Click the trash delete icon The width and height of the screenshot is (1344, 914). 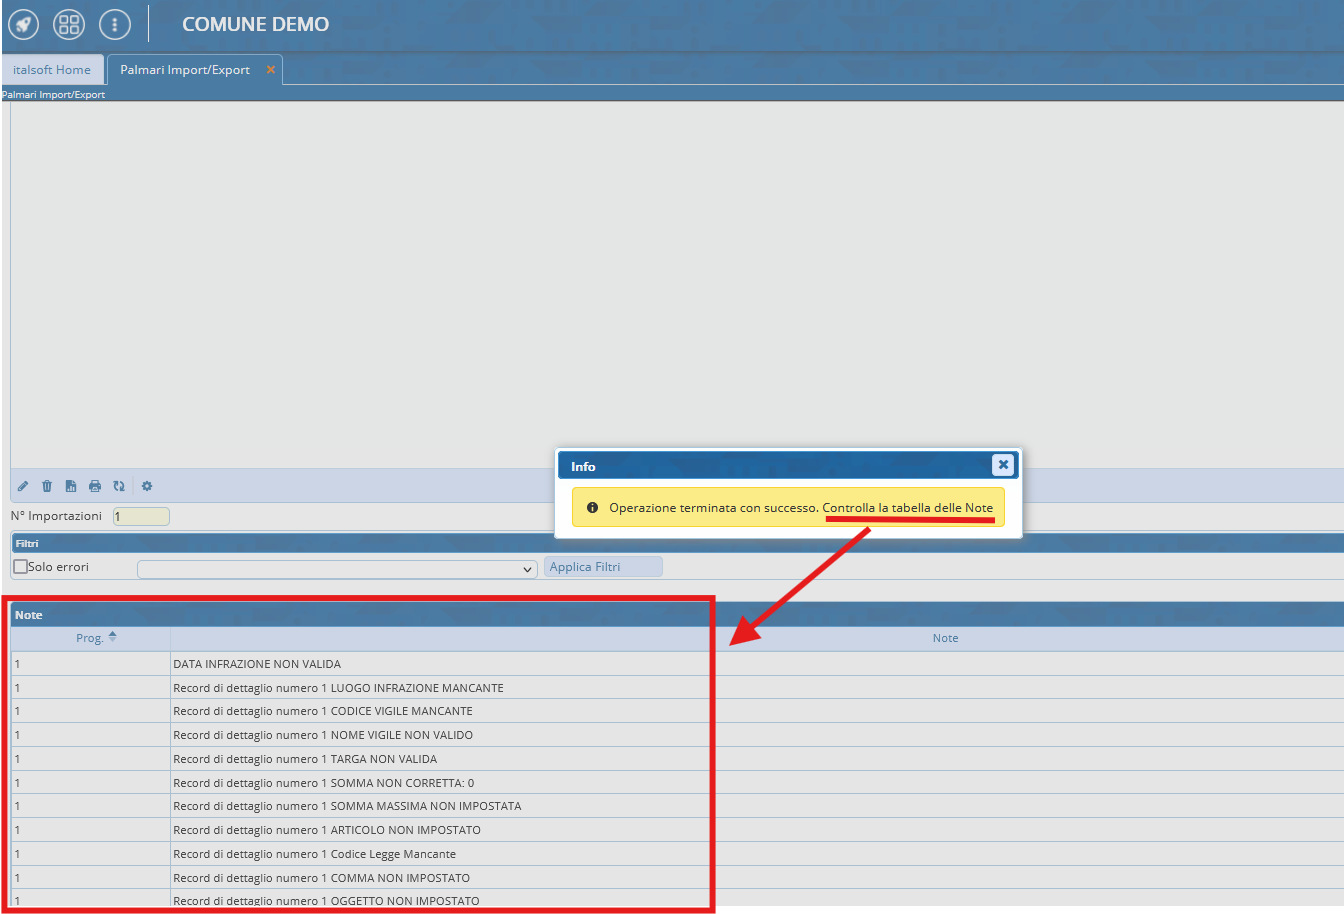pyautogui.click(x=47, y=486)
